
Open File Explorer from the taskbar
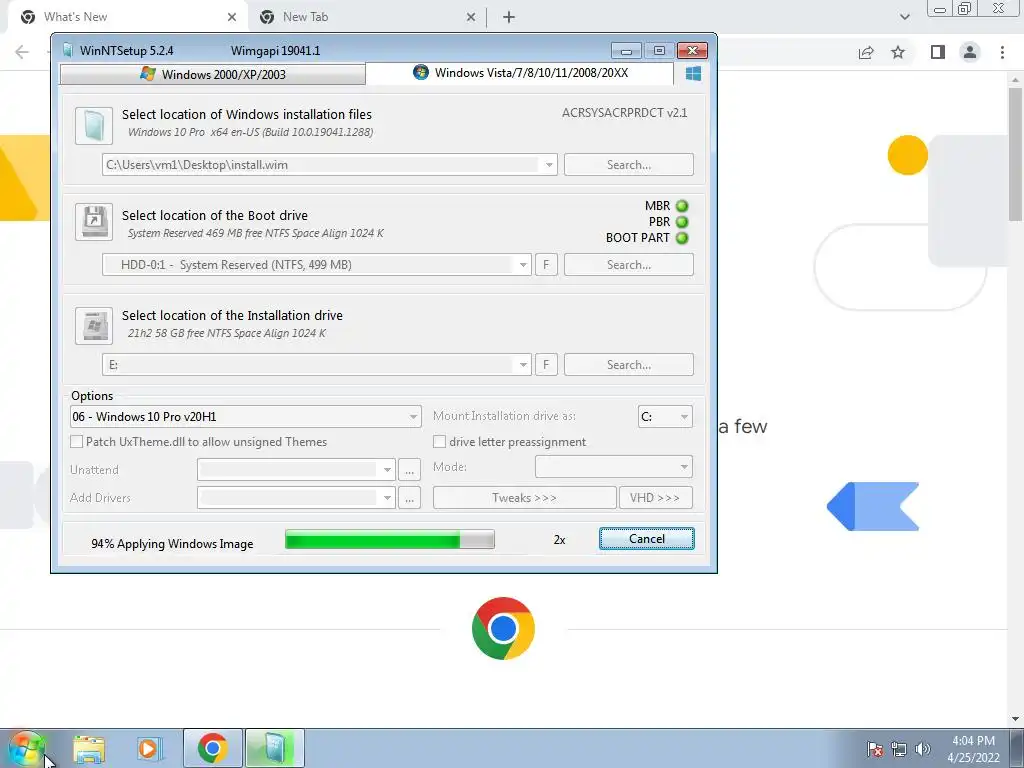point(89,749)
